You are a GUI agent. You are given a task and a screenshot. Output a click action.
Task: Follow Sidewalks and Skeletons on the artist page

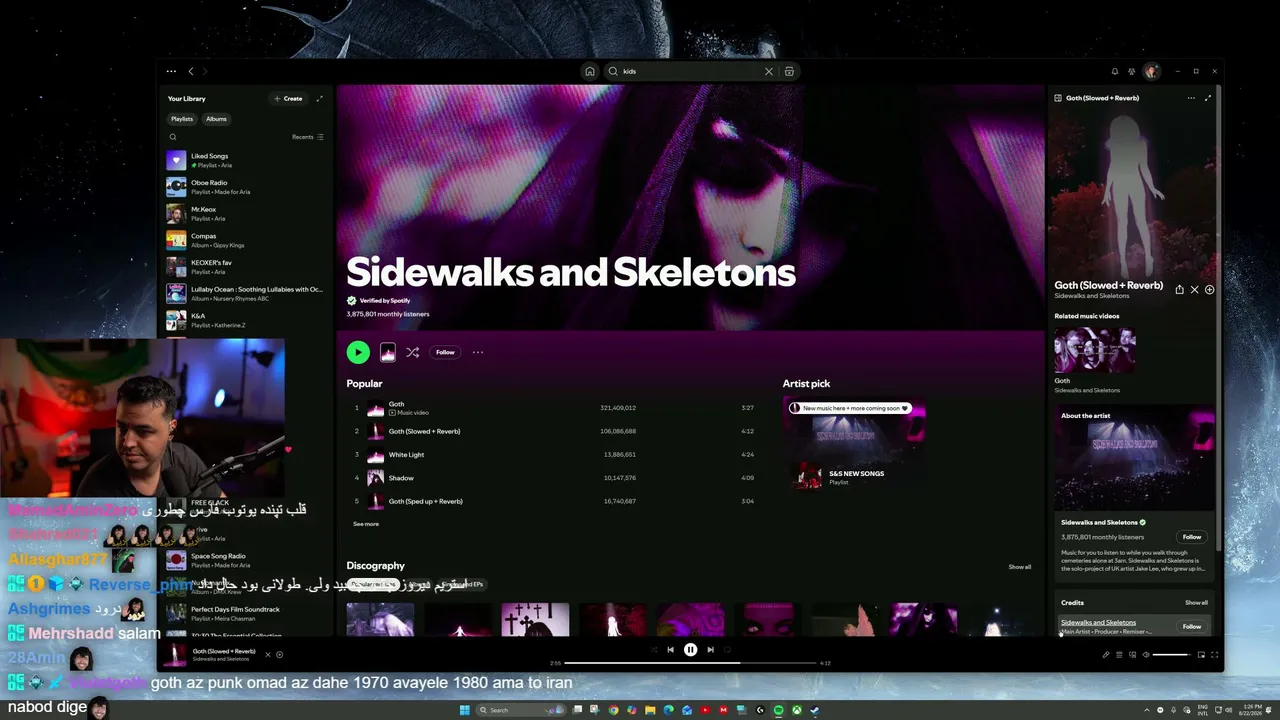point(445,352)
